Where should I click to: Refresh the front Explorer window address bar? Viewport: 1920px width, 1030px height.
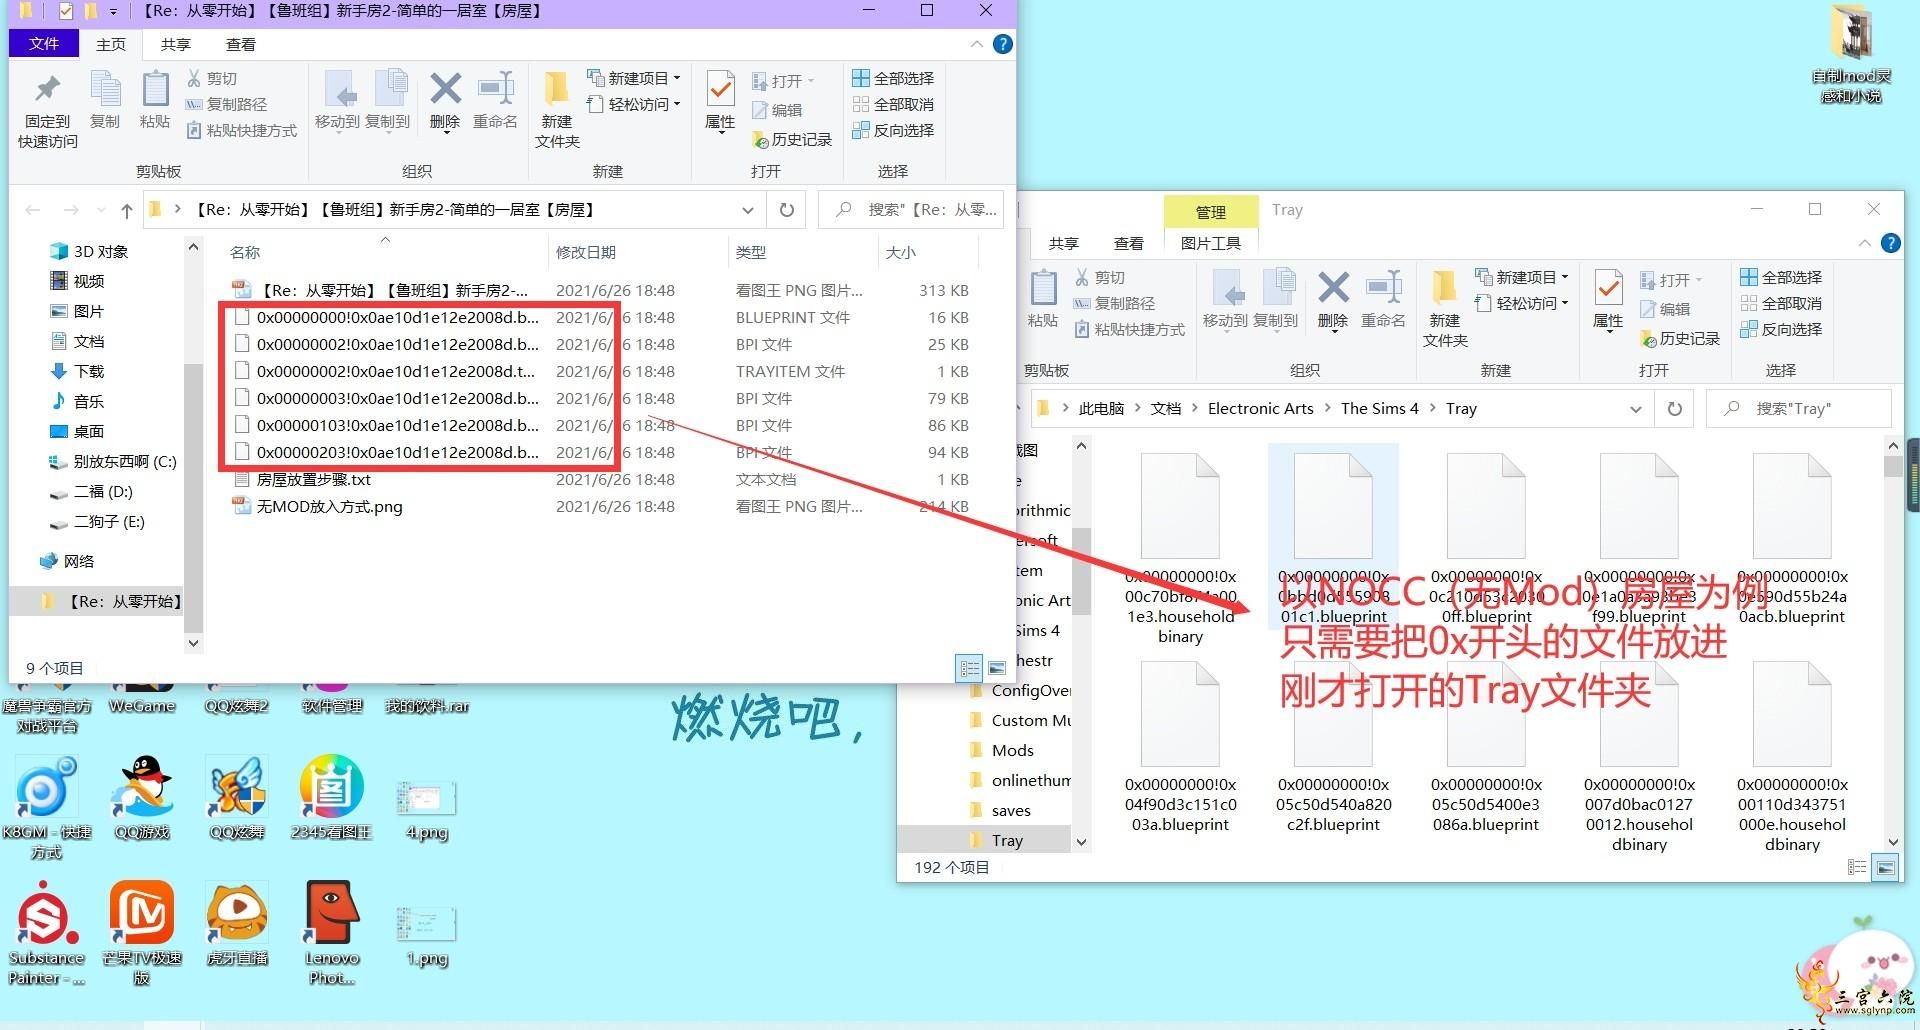click(x=787, y=210)
